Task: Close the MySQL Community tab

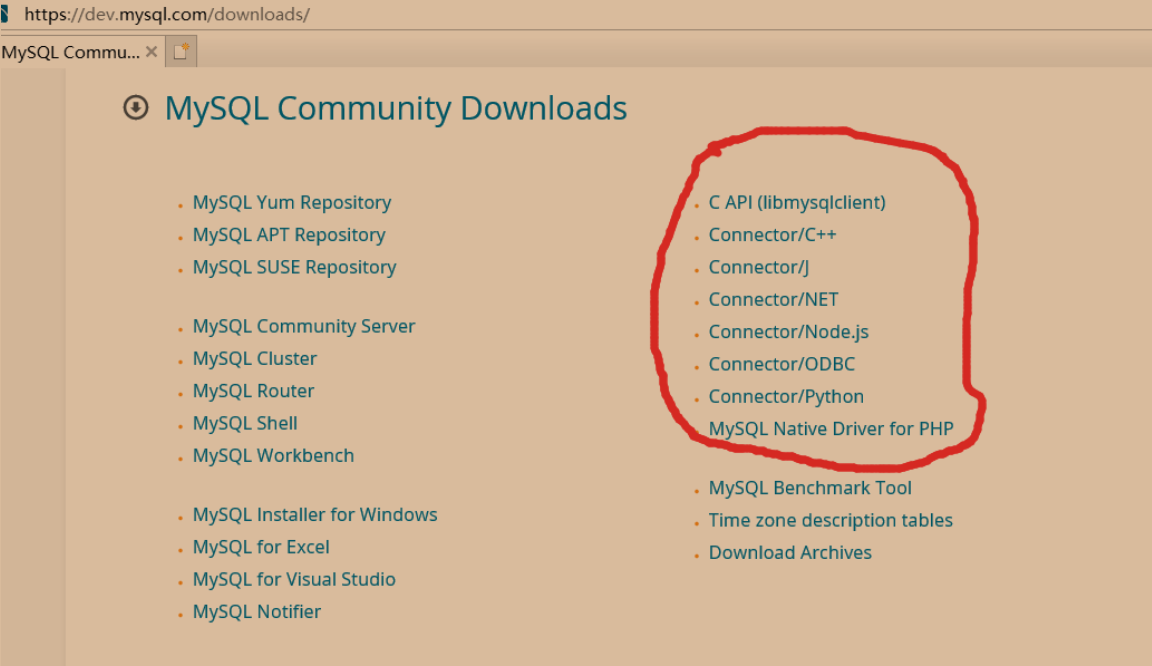Action: [151, 51]
